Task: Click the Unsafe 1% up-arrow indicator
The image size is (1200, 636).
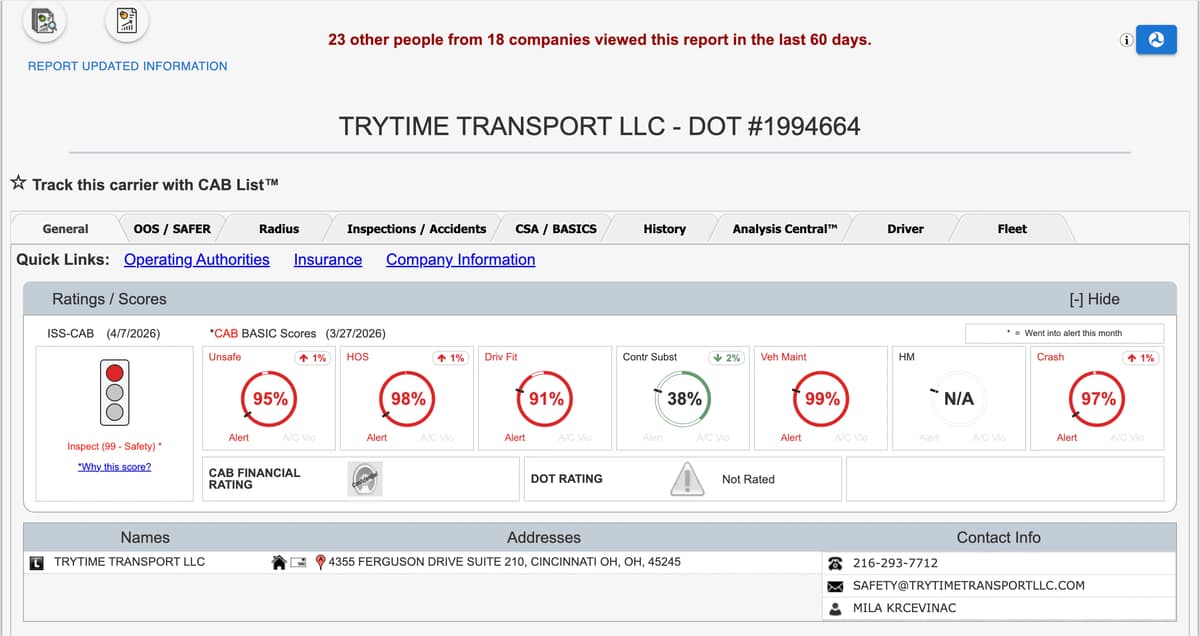Action: [x=314, y=358]
